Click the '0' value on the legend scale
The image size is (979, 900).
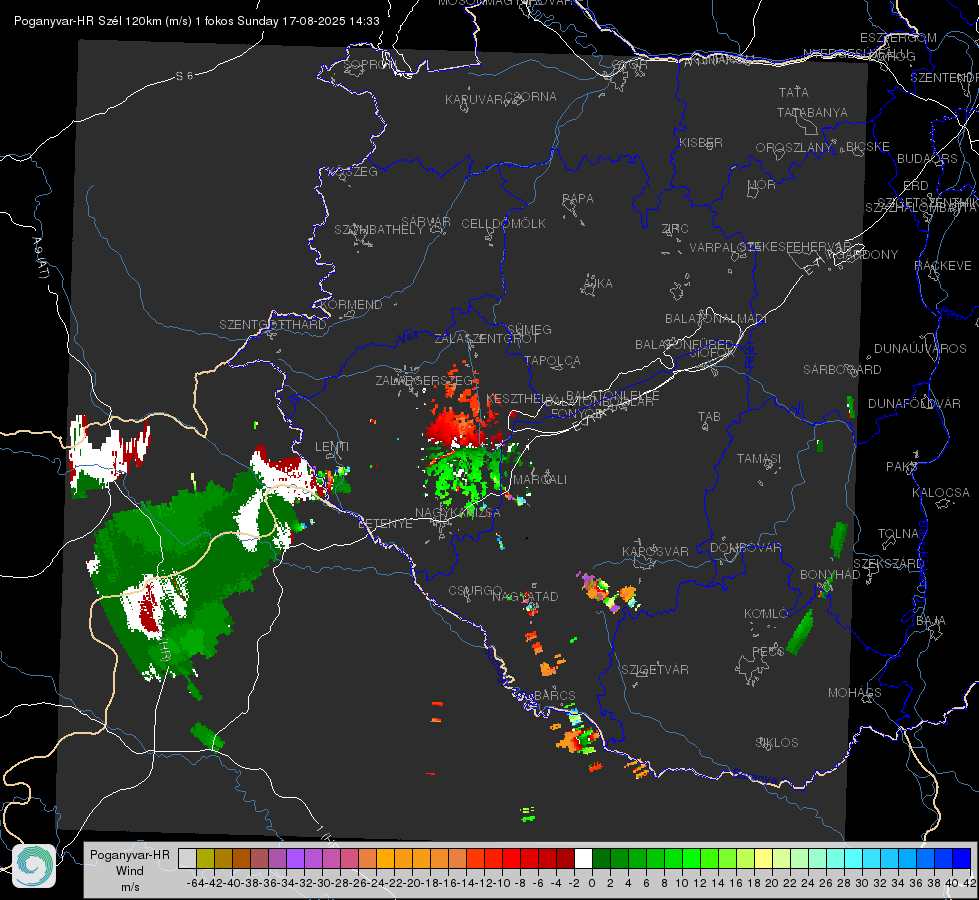tap(592, 883)
